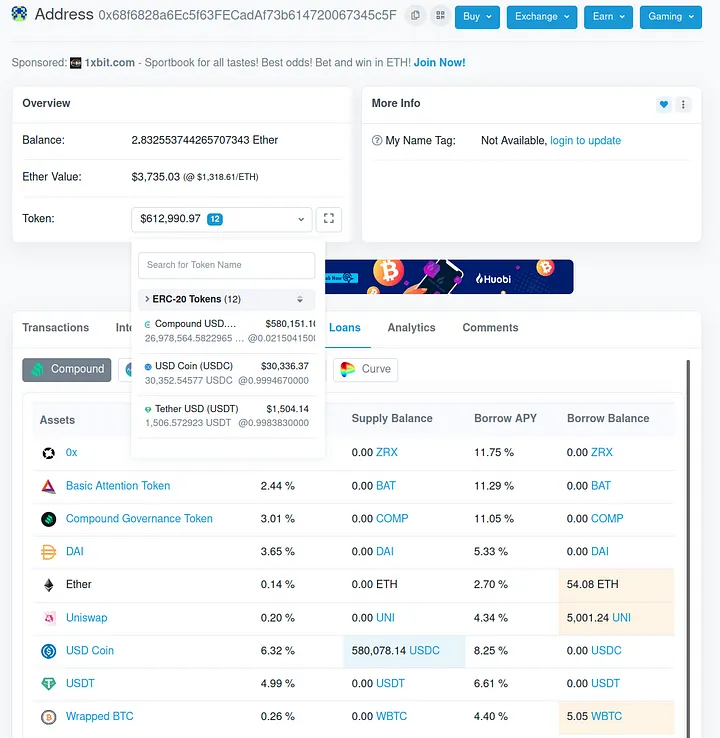
Task: Sort ERC-20 tokens using the sort arrows
Action: click(300, 299)
